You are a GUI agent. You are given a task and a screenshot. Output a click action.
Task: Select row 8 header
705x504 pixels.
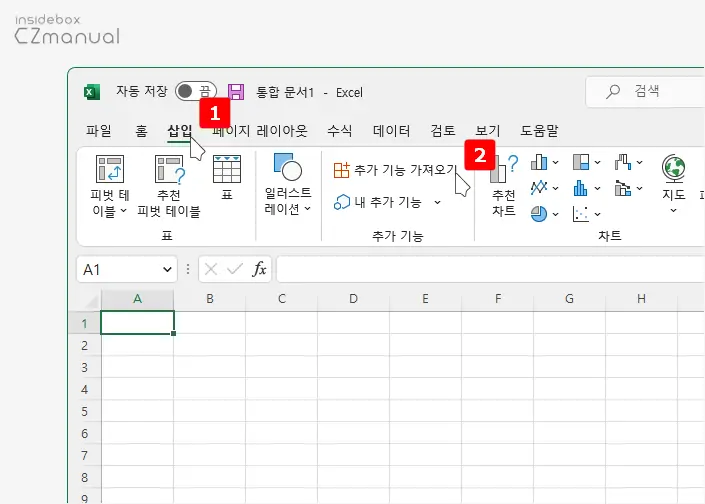(85, 477)
